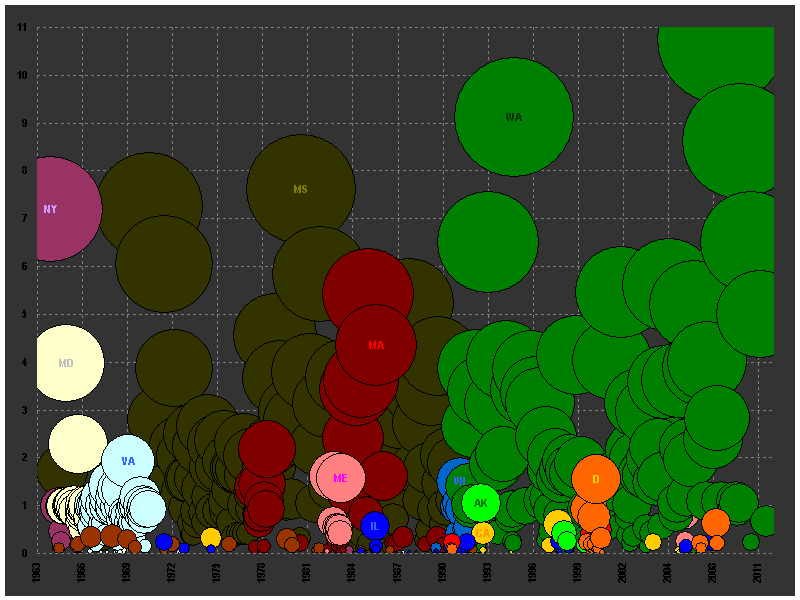Screen dimensions: 800x600
Task: Click the light blue VA bubble
Action: click(x=128, y=461)
